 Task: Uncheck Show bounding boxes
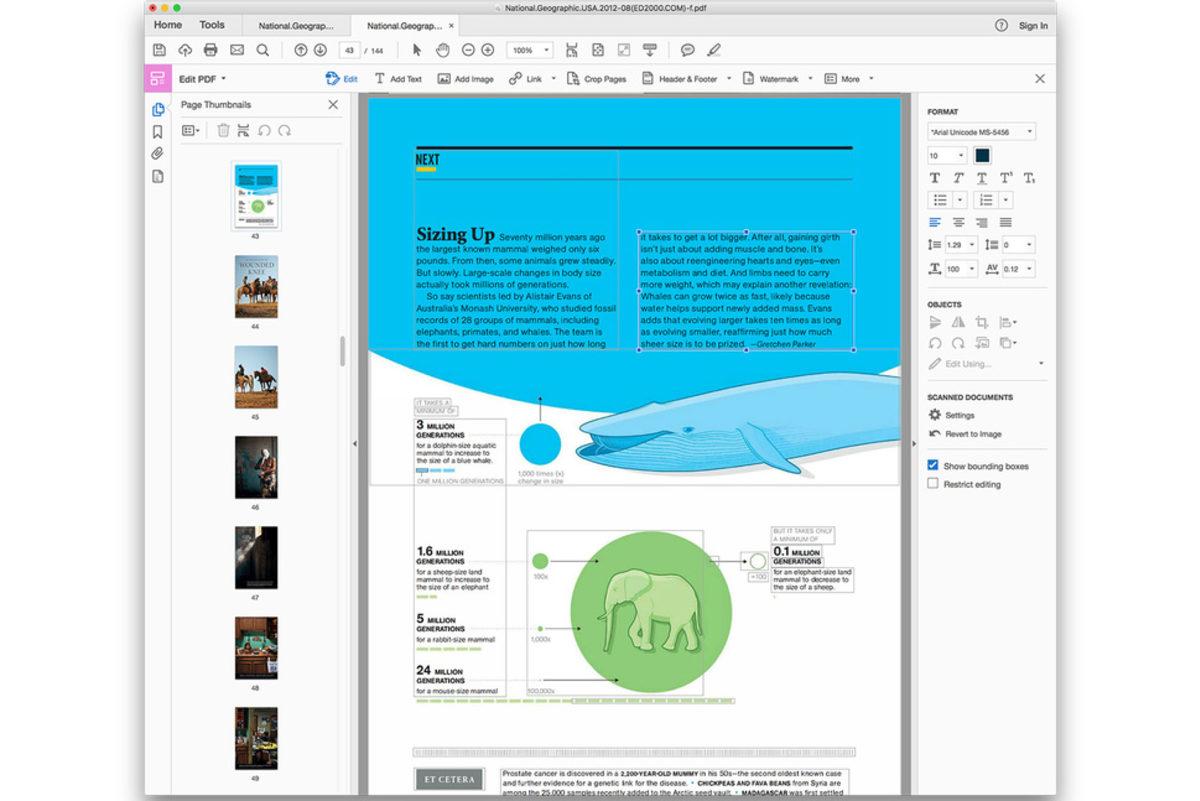point(933,465)
